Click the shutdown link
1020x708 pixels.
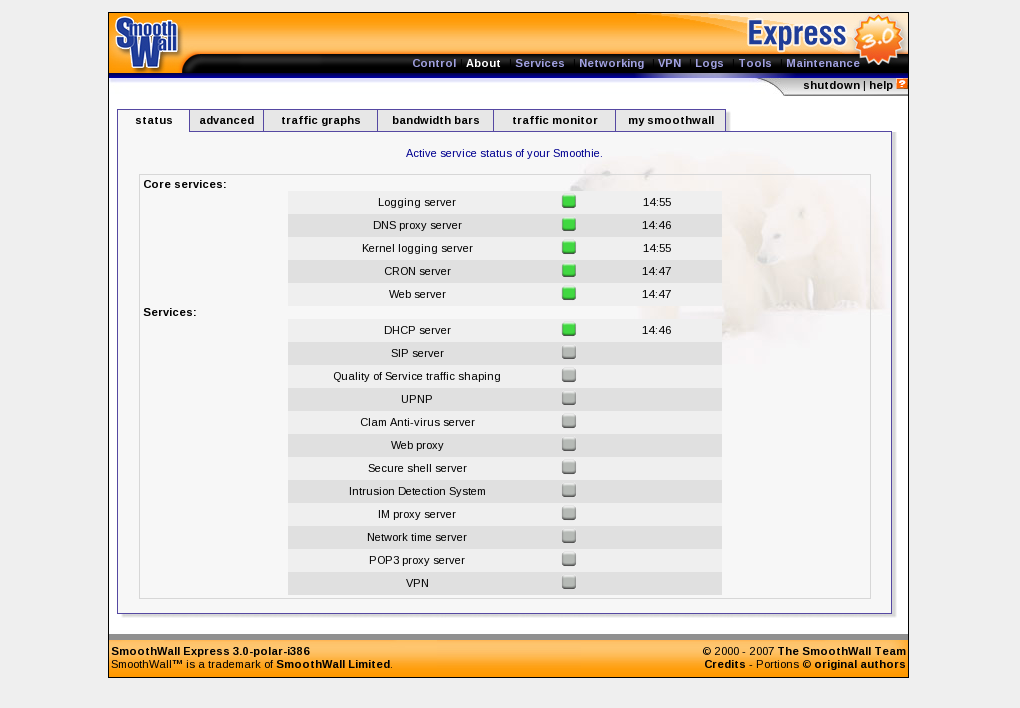[x=831, y=85]
